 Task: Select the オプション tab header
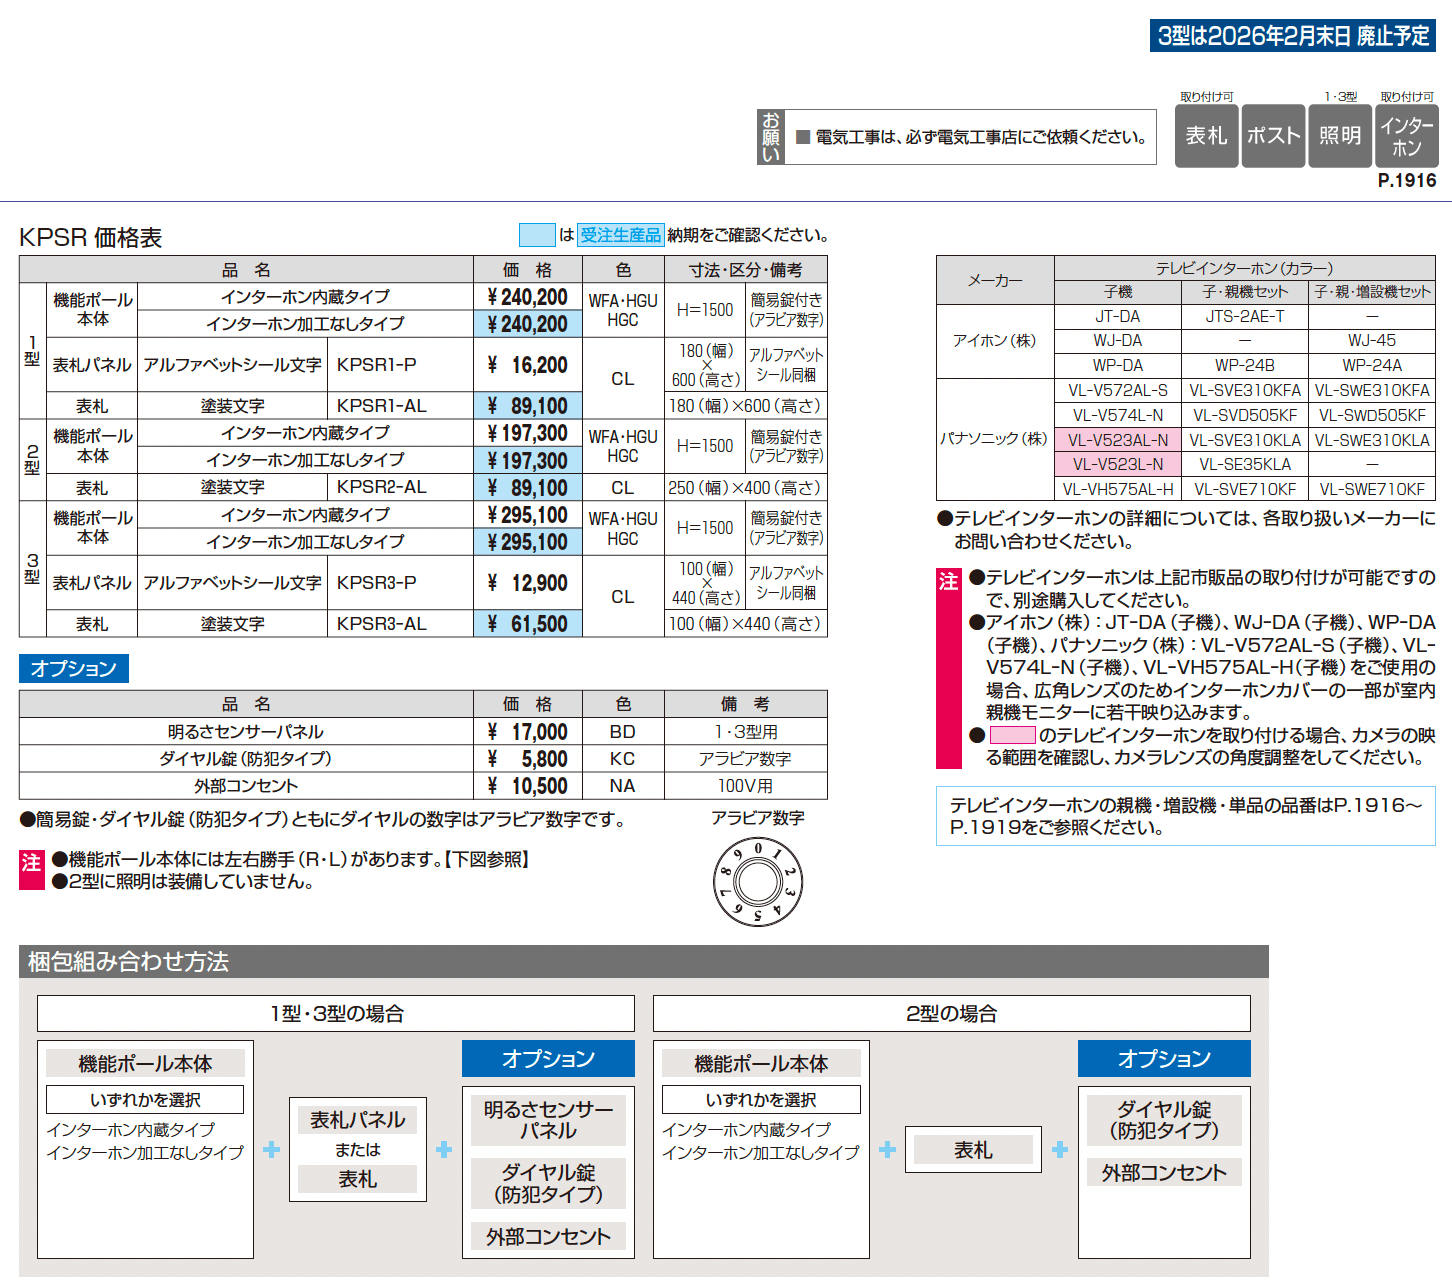73,668
